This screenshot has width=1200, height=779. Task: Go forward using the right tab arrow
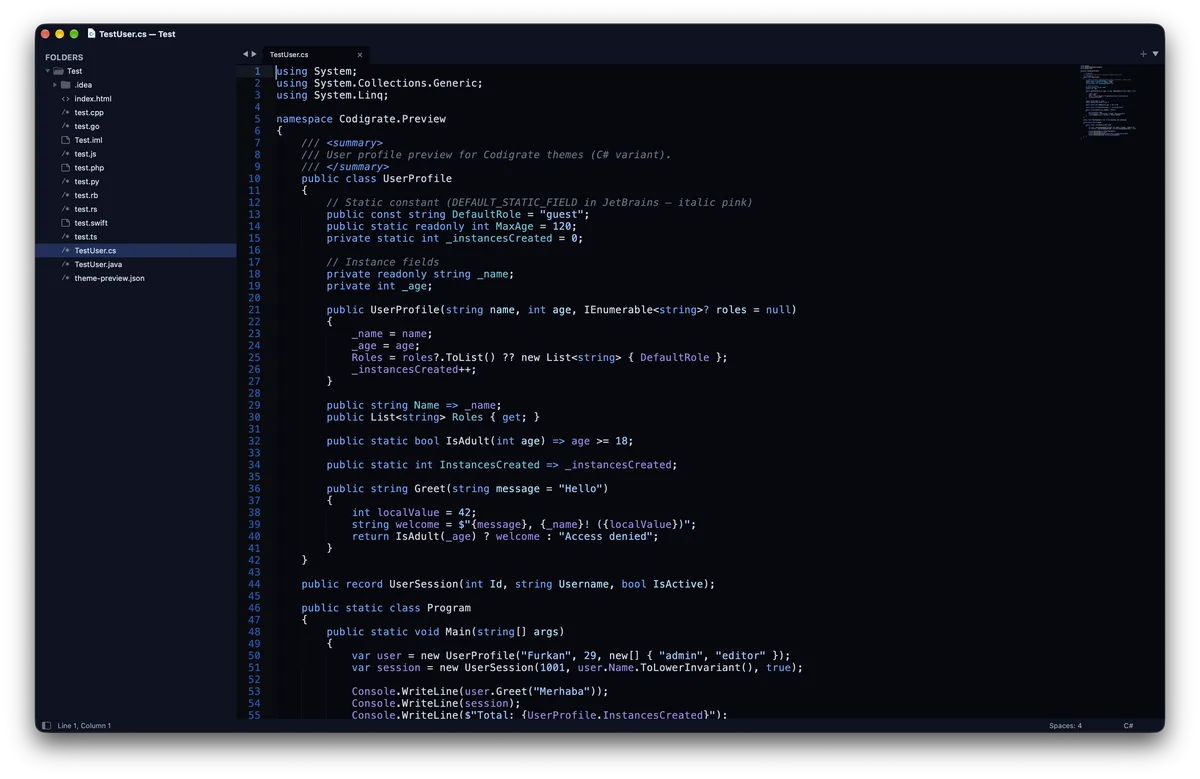point(254,54)
